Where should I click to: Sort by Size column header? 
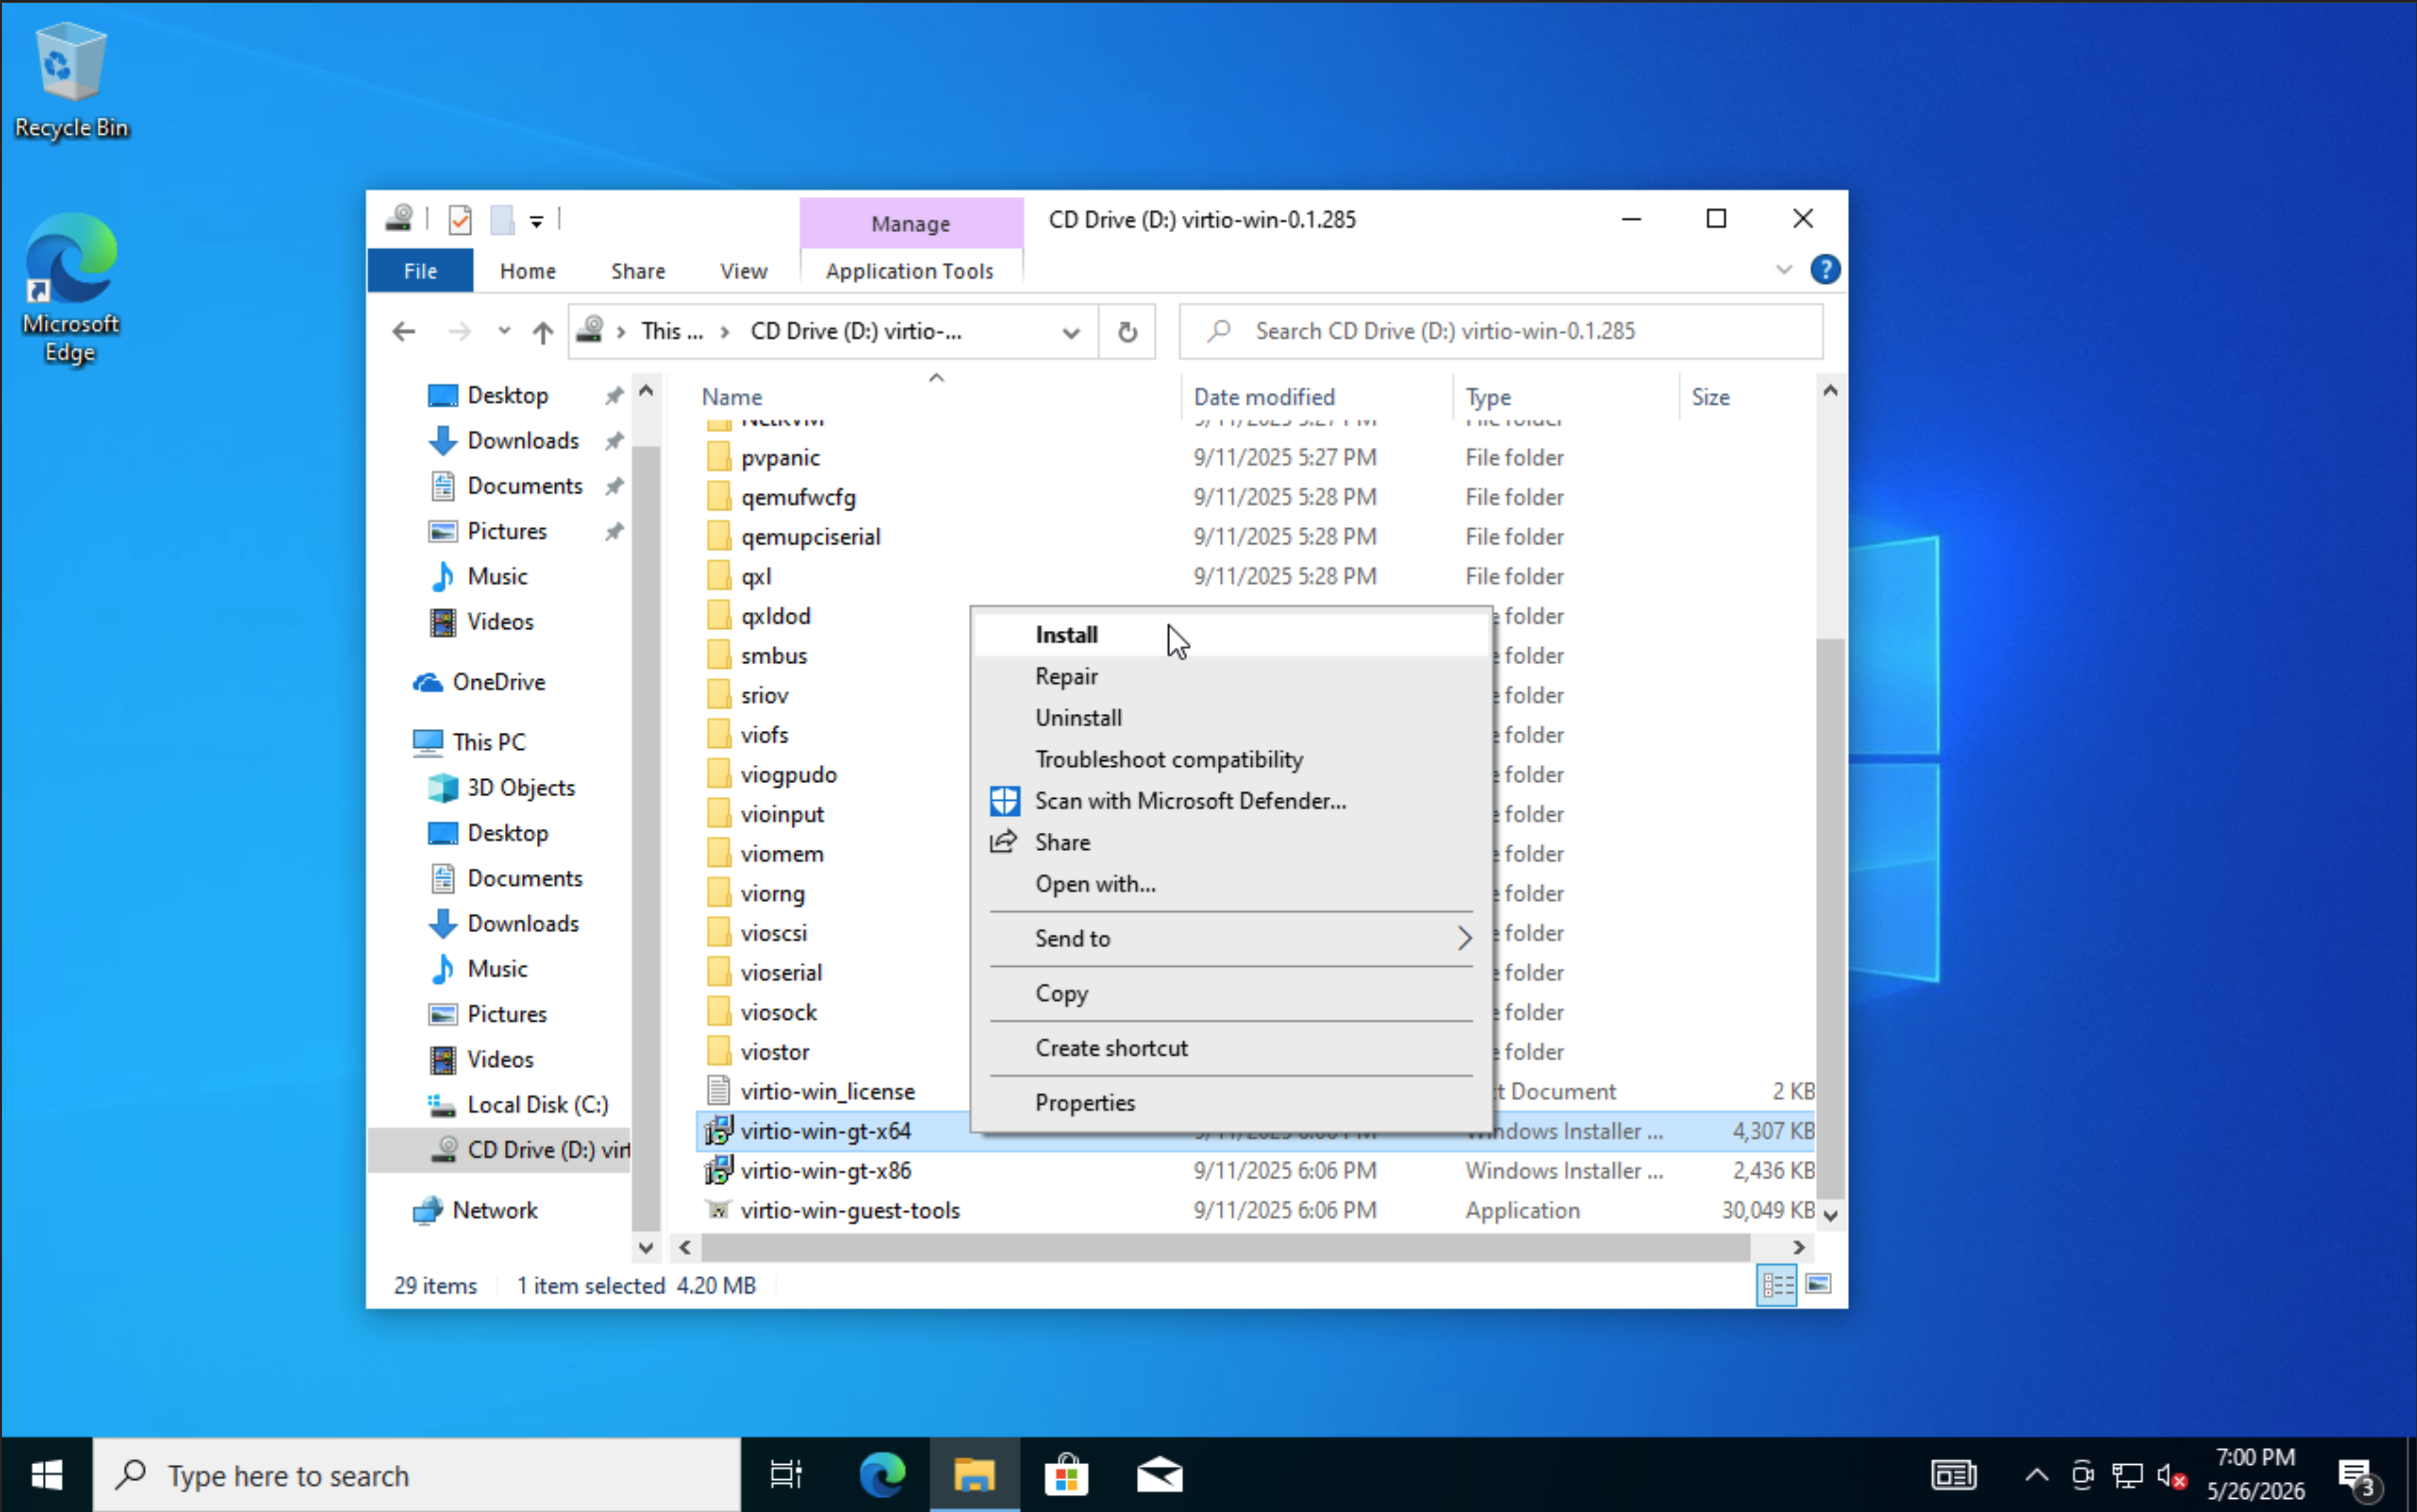tap(1710, 398)
